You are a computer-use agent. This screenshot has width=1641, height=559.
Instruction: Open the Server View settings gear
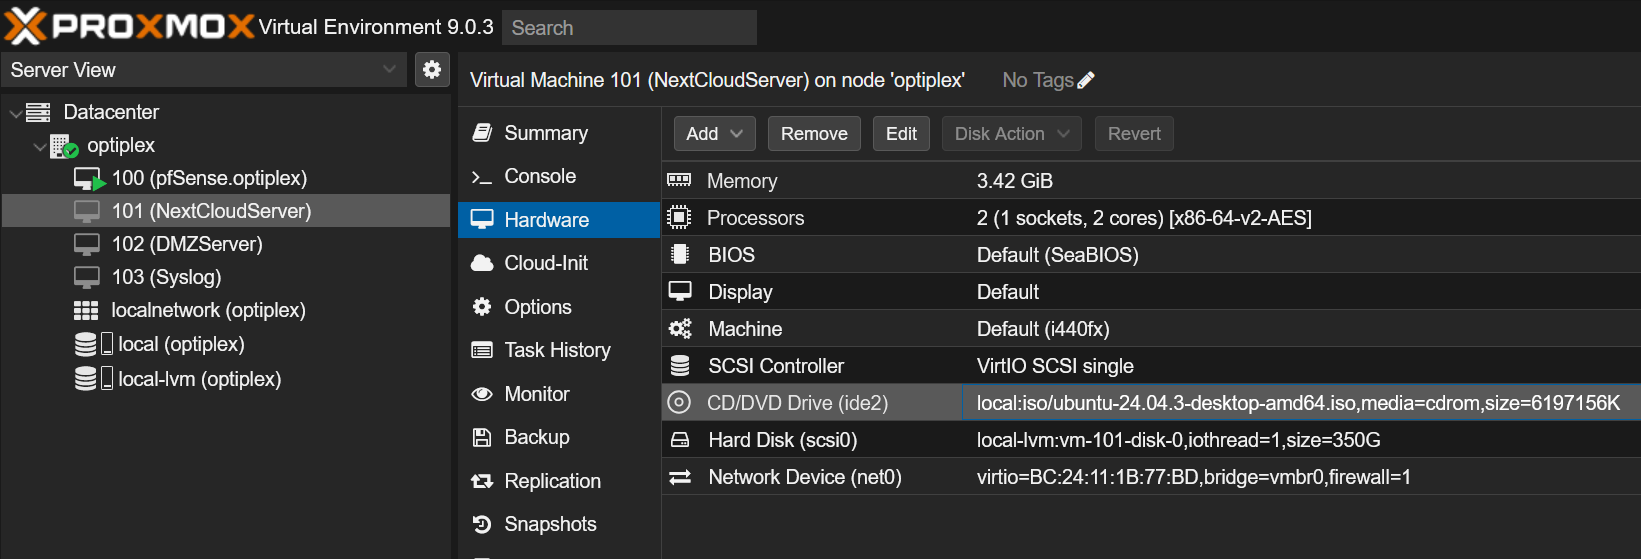coord(432,70)
